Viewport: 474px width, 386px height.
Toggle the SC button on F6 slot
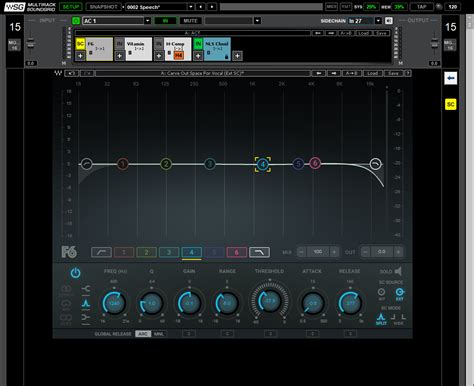pyautogui.click(x=80, y=44)
